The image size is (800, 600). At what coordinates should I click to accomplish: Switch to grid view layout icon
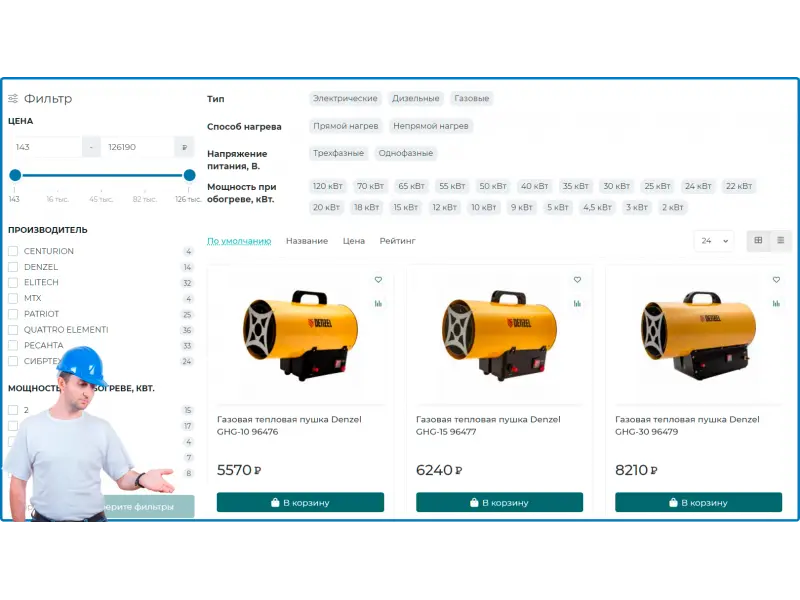(x=758, y=241)
